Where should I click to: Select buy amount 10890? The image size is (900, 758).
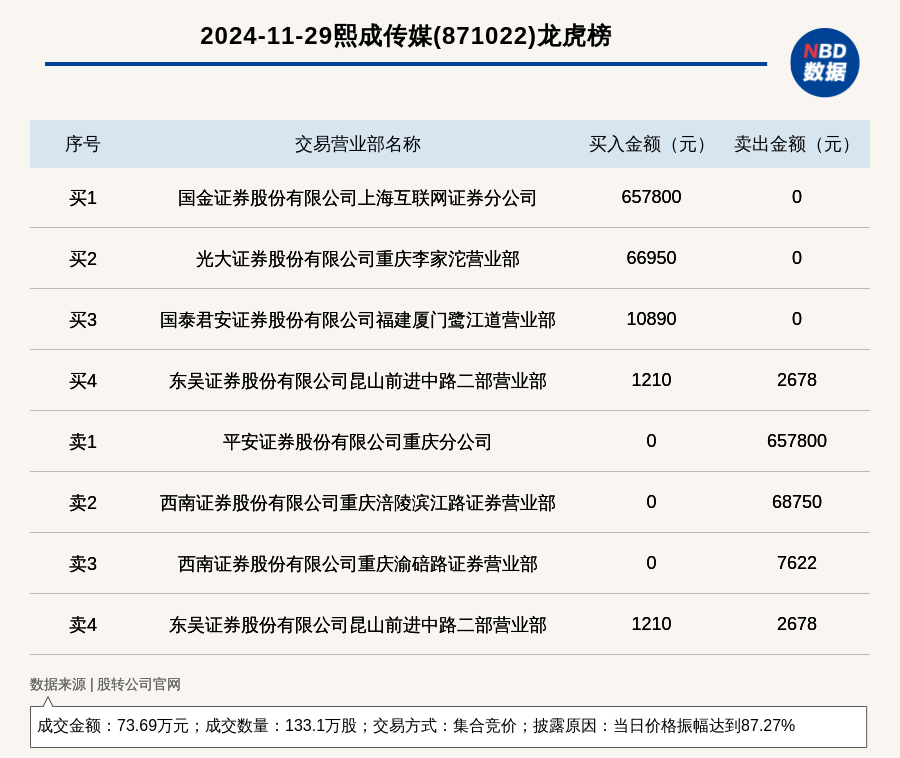(x=651, y=318)
